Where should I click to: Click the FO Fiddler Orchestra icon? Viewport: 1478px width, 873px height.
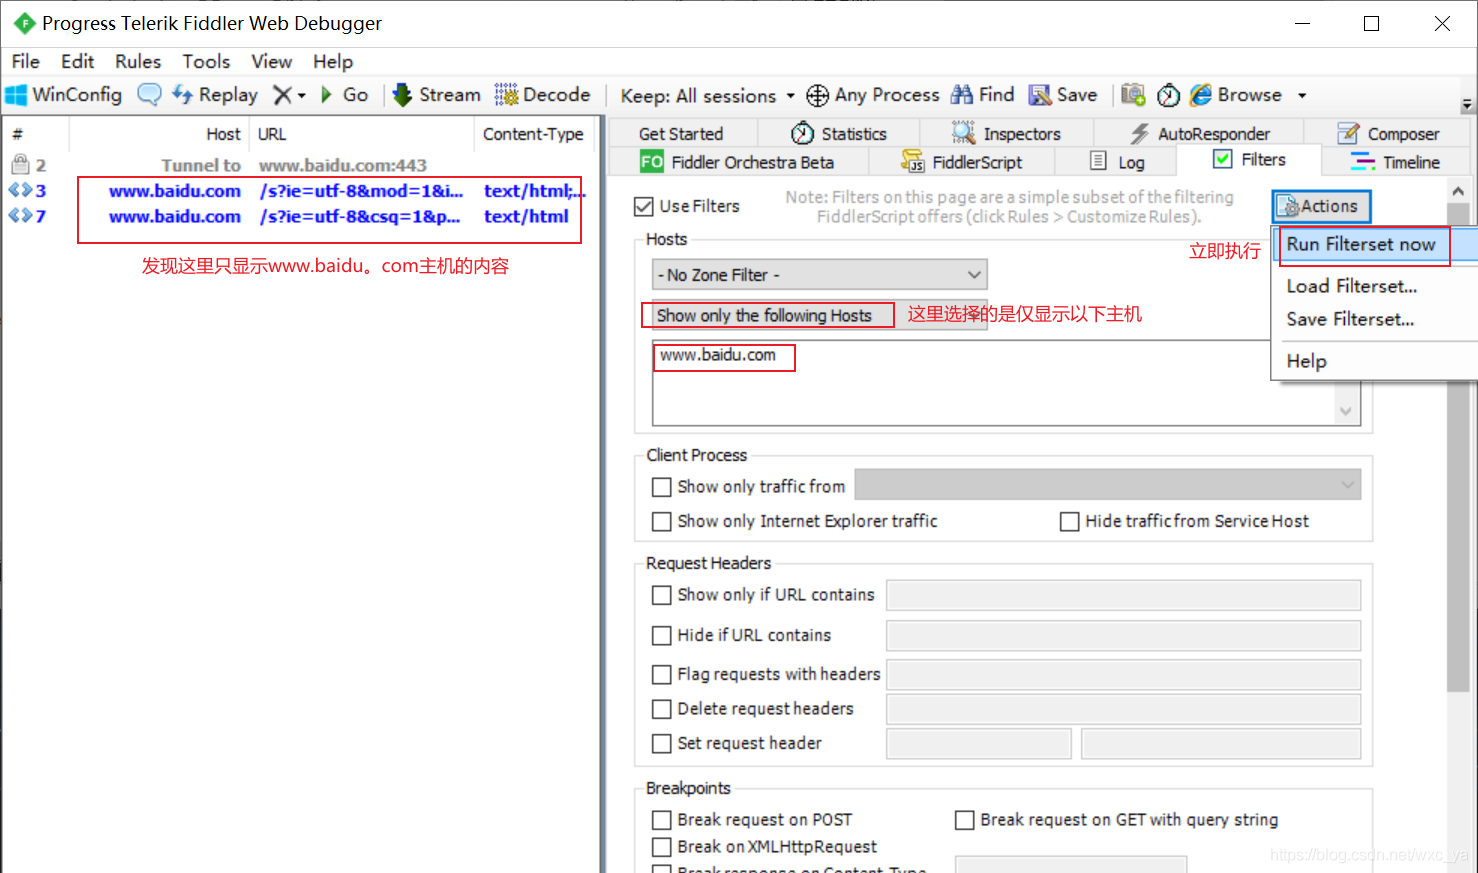pos(652,162)
